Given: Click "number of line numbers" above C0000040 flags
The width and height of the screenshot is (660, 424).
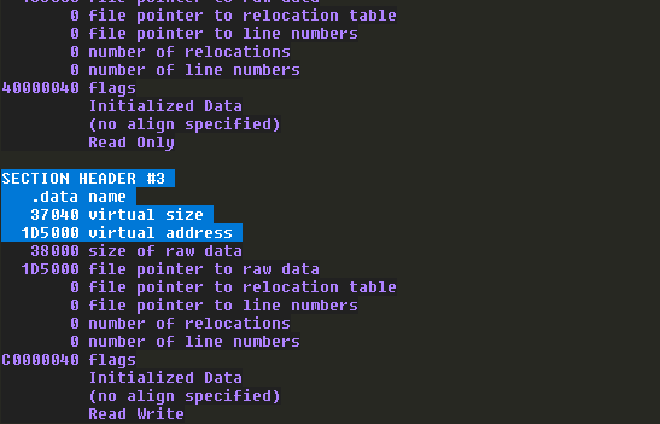Looking at the screenshot, I should tap(193, 342).
